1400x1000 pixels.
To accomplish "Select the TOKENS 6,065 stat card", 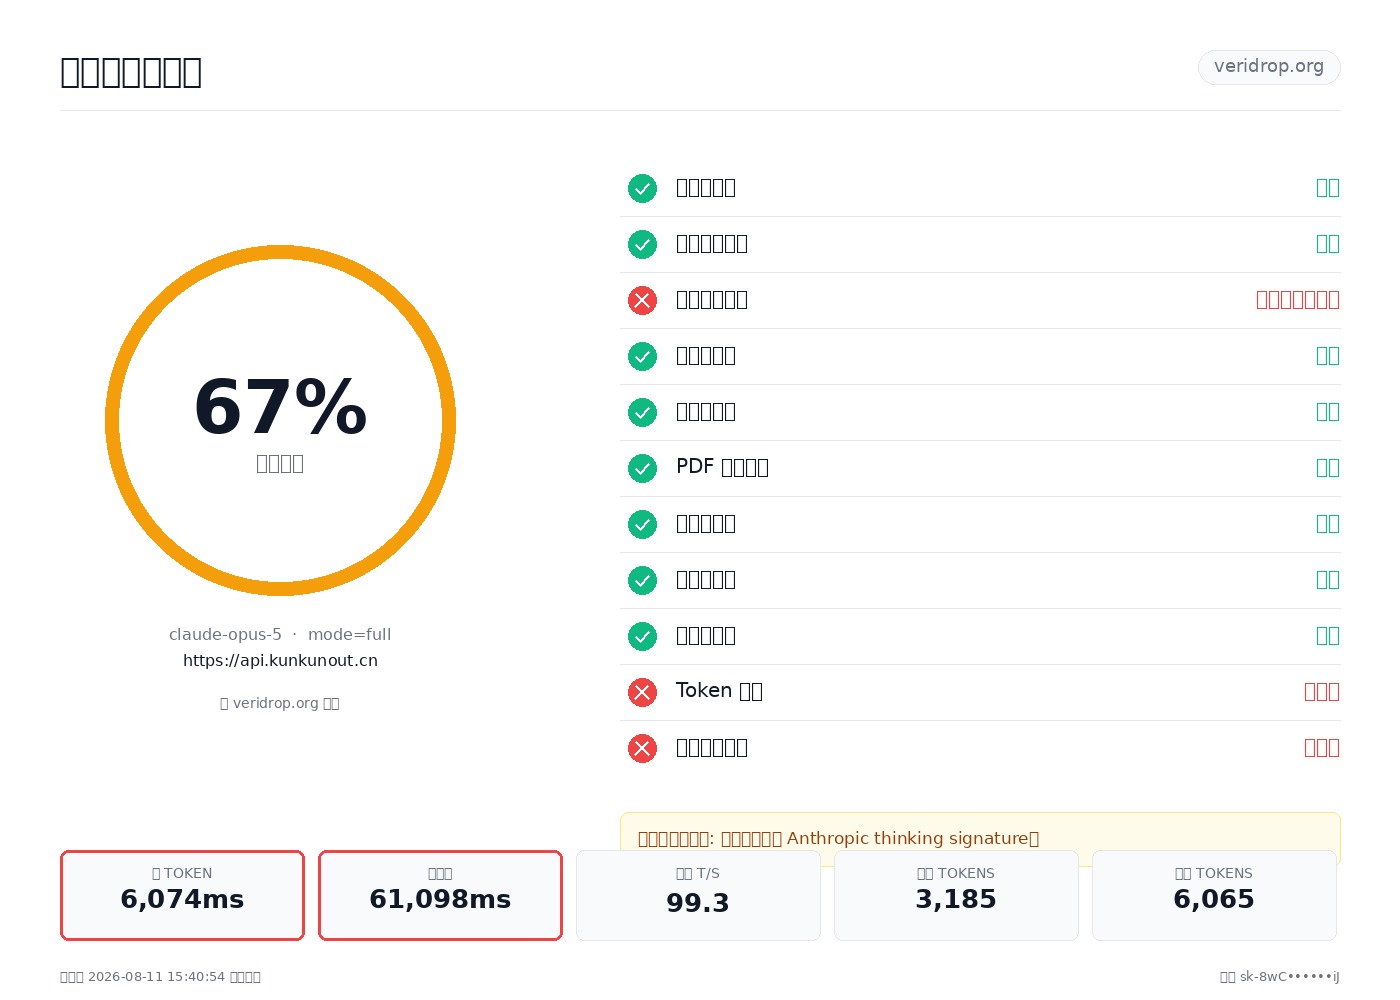I will pos(1214,895).
